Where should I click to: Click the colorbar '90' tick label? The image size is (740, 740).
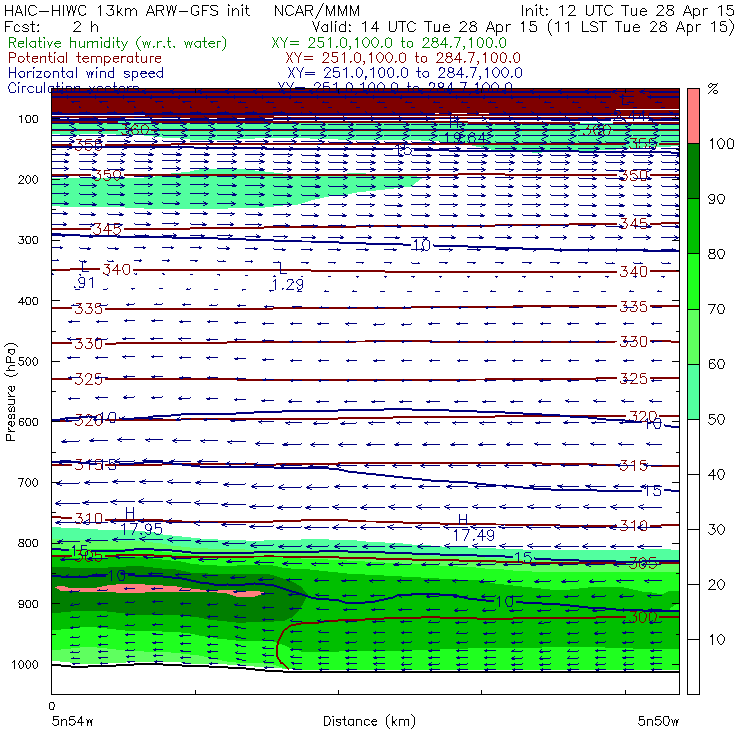click(716, 199)
